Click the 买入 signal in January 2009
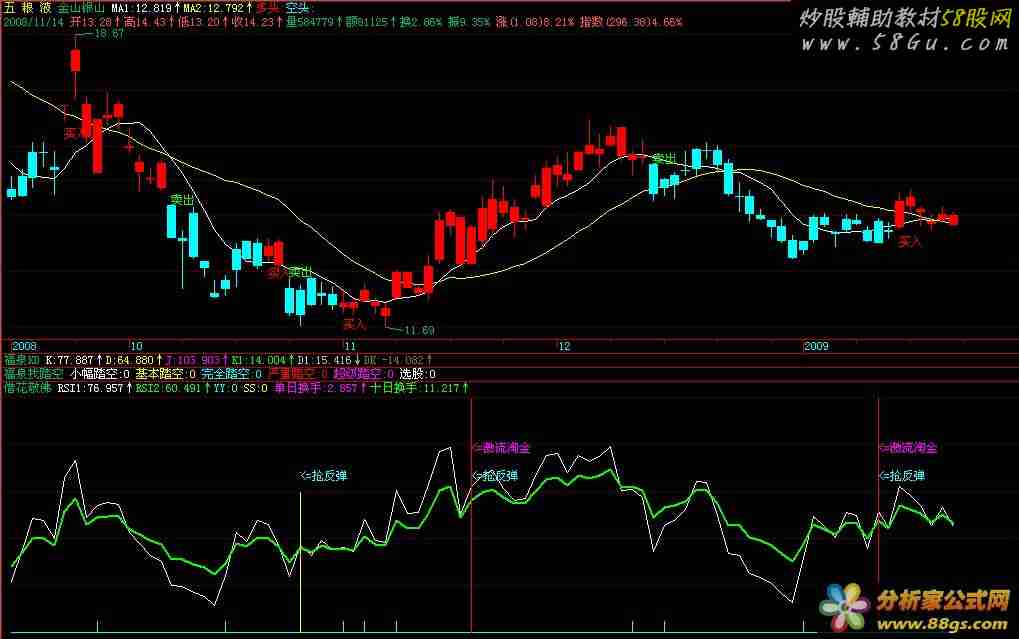1019x639 pixels. pos(910,242)
